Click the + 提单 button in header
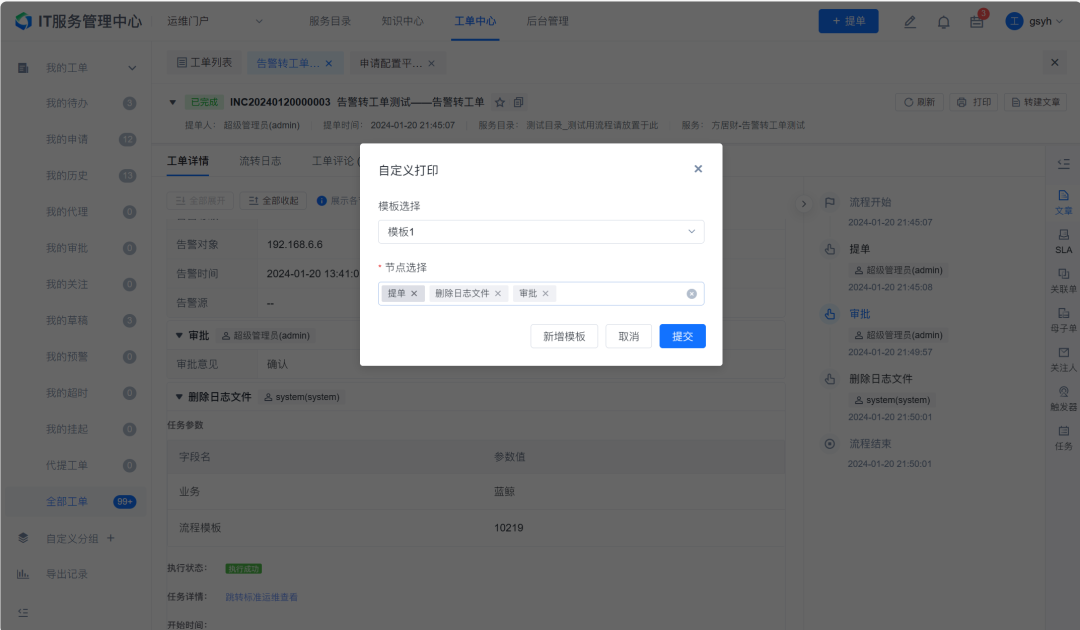1080x630 pixels. tap(848, 21)
